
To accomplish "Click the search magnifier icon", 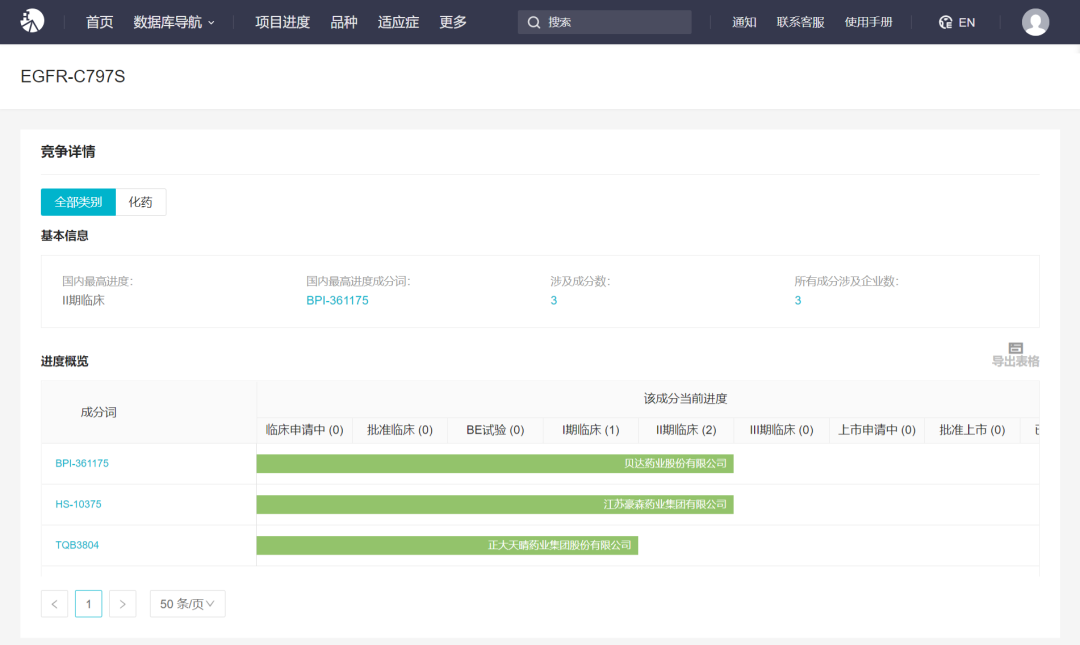I will click(534, 22).
